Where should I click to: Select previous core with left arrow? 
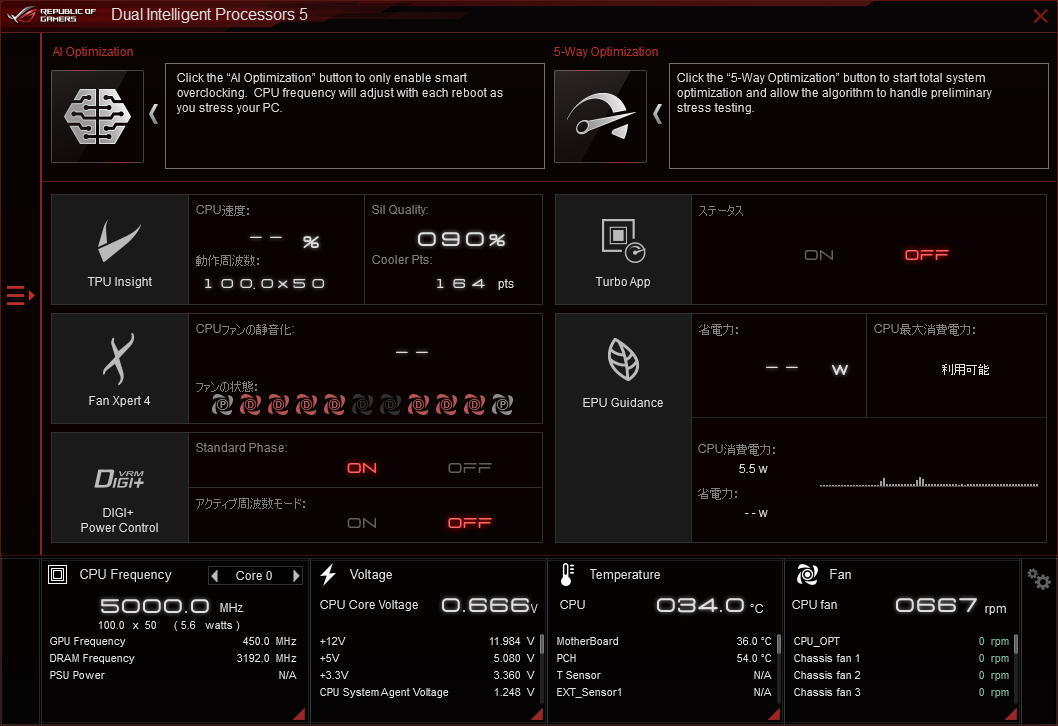tap(215, 576)
